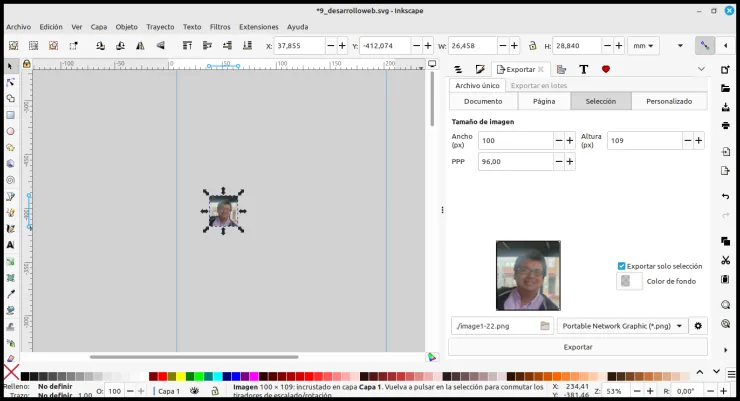The width and height of the screenshot is (740, 401).
Task: Expand the Portable Network Graphic format dropdown
Action: click(622, 326)
